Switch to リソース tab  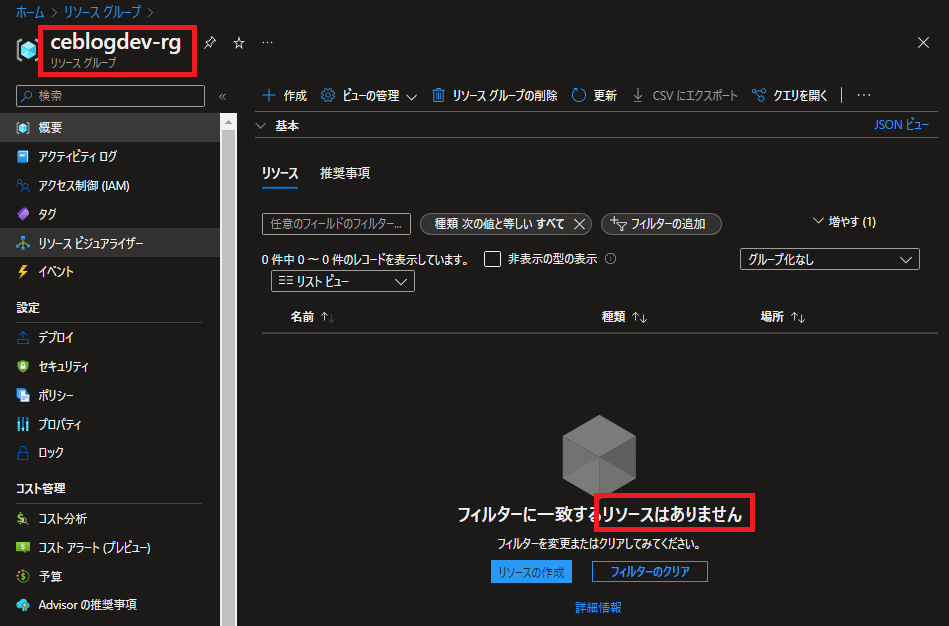pyautogui.click(x=280, y=174)
